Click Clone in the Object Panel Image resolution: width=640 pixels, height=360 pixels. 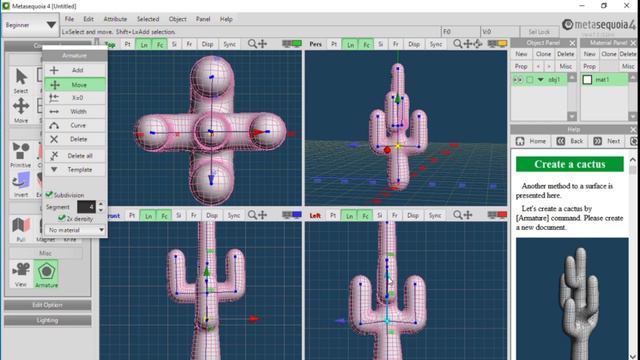pyautogui.click(x=543, y=54)
